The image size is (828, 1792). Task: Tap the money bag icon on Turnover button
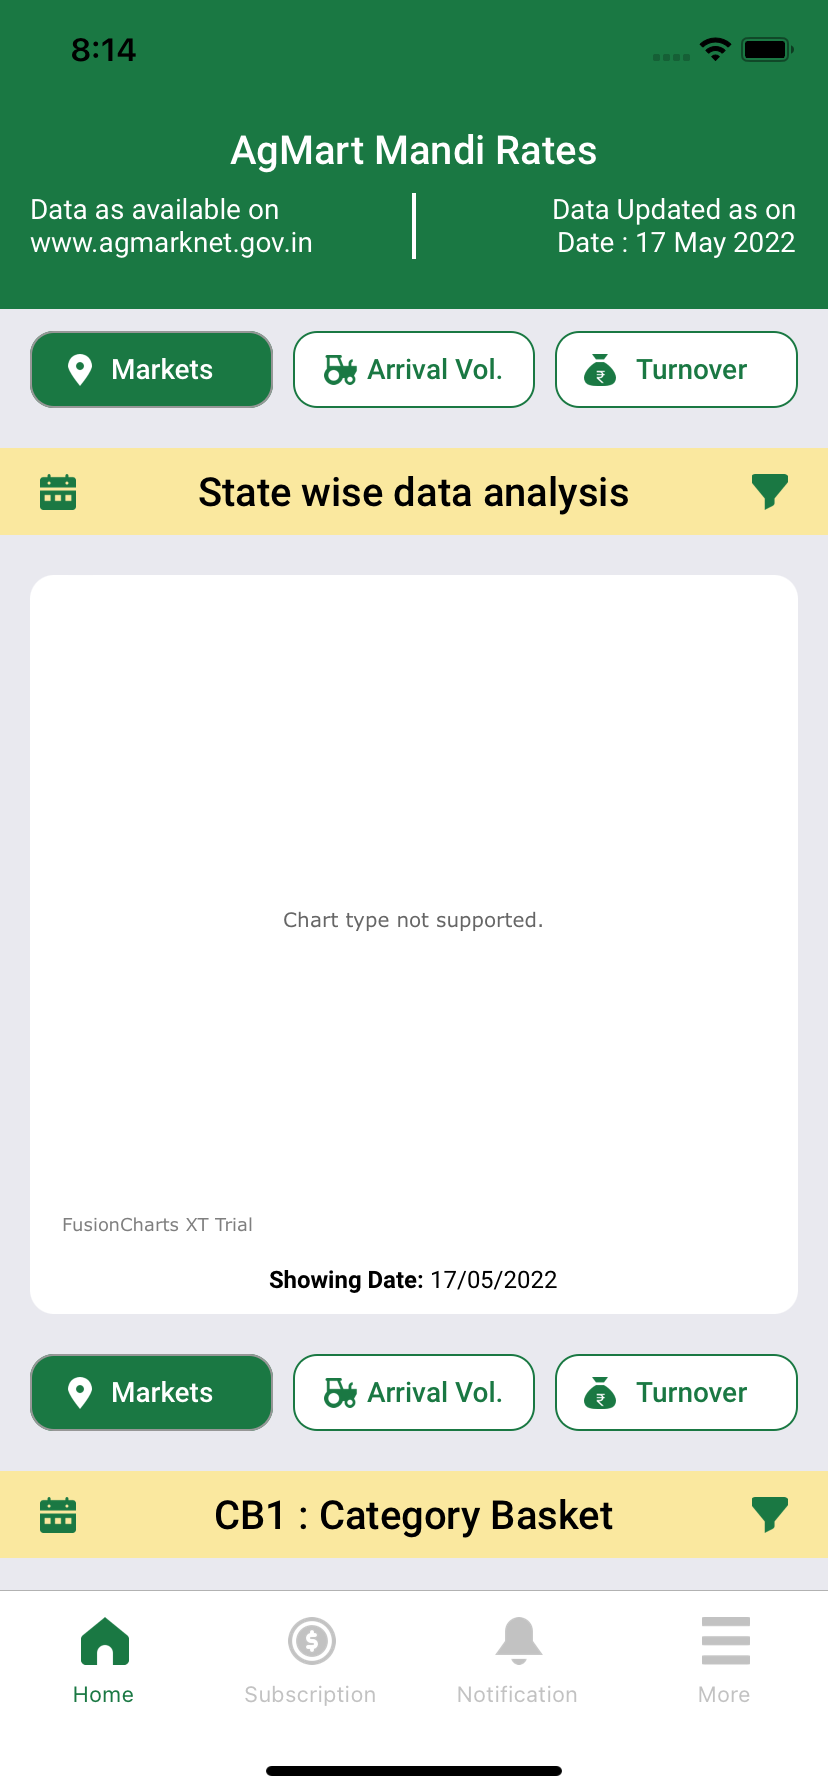coord(600,369)
